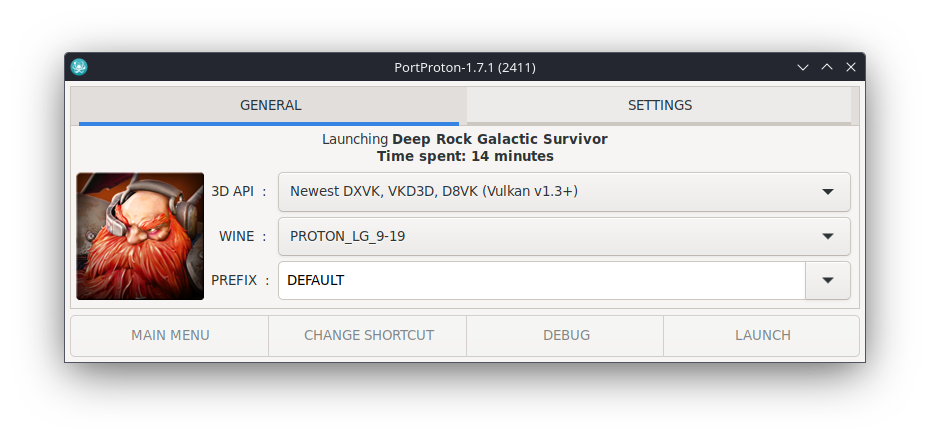Start the game in DEBUG mode

(x=566, y=335)
